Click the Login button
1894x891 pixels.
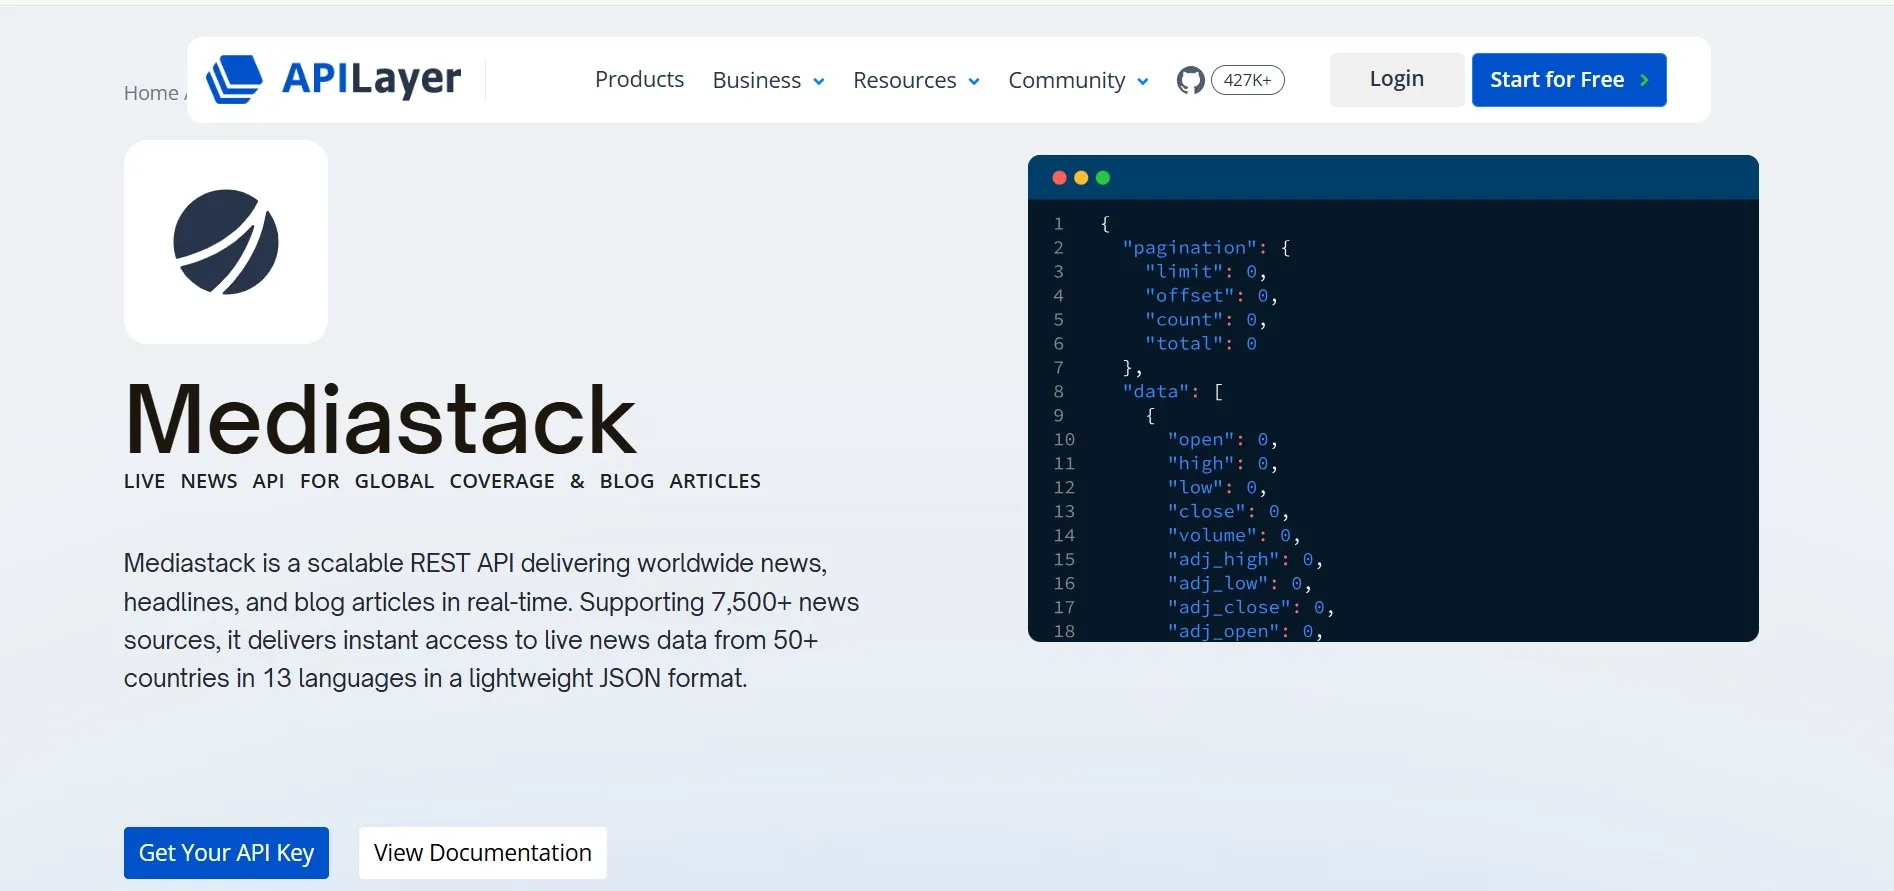click(x=1396, y=79)
